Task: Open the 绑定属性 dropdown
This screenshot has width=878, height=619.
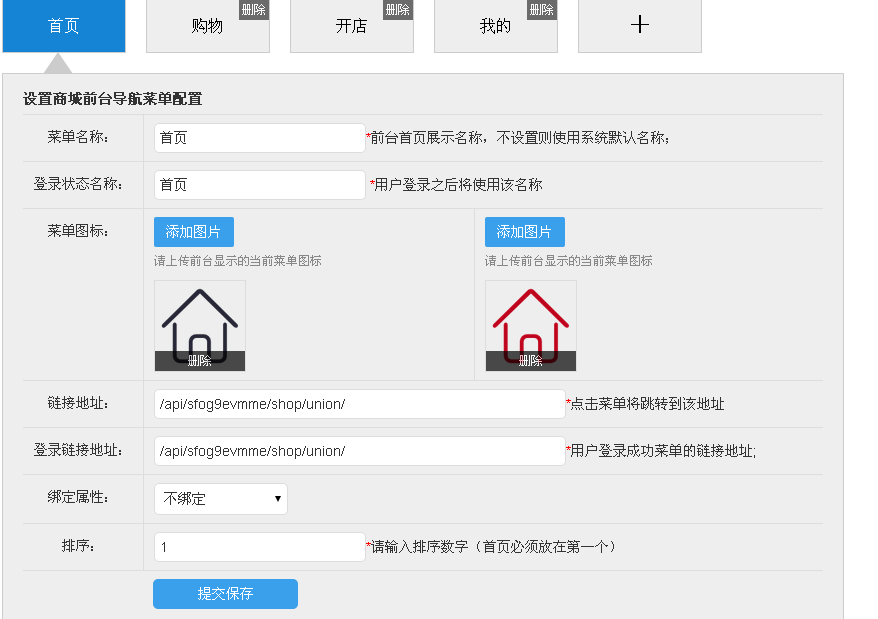Action: tap(220, 499)
